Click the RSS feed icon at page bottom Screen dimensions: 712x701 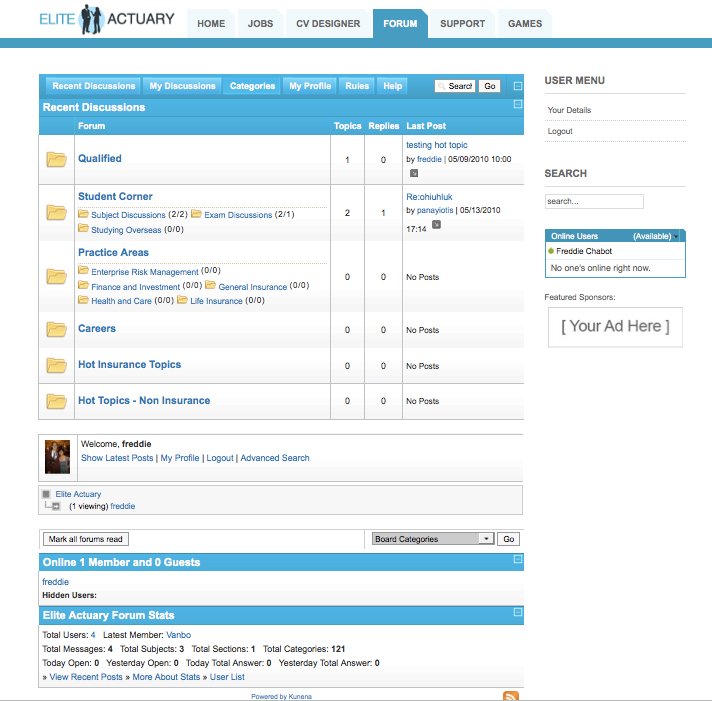[x=510, y=696]
